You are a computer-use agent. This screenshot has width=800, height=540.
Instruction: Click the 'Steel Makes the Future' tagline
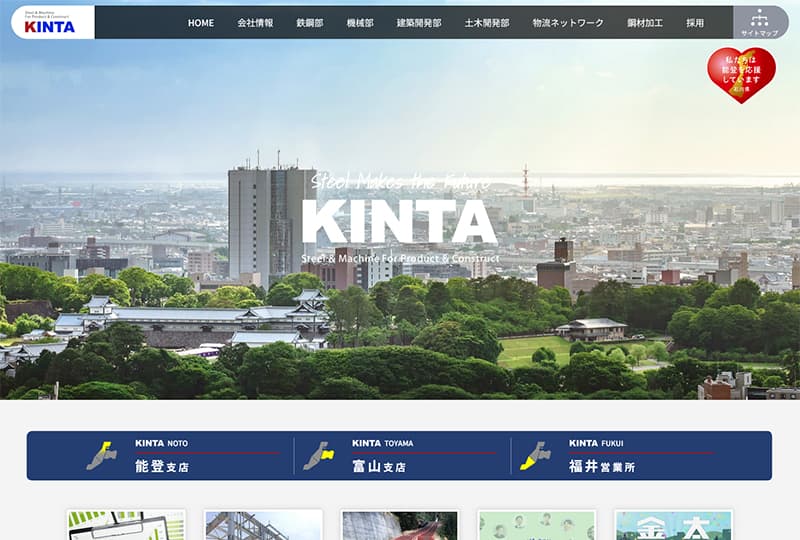401,181
